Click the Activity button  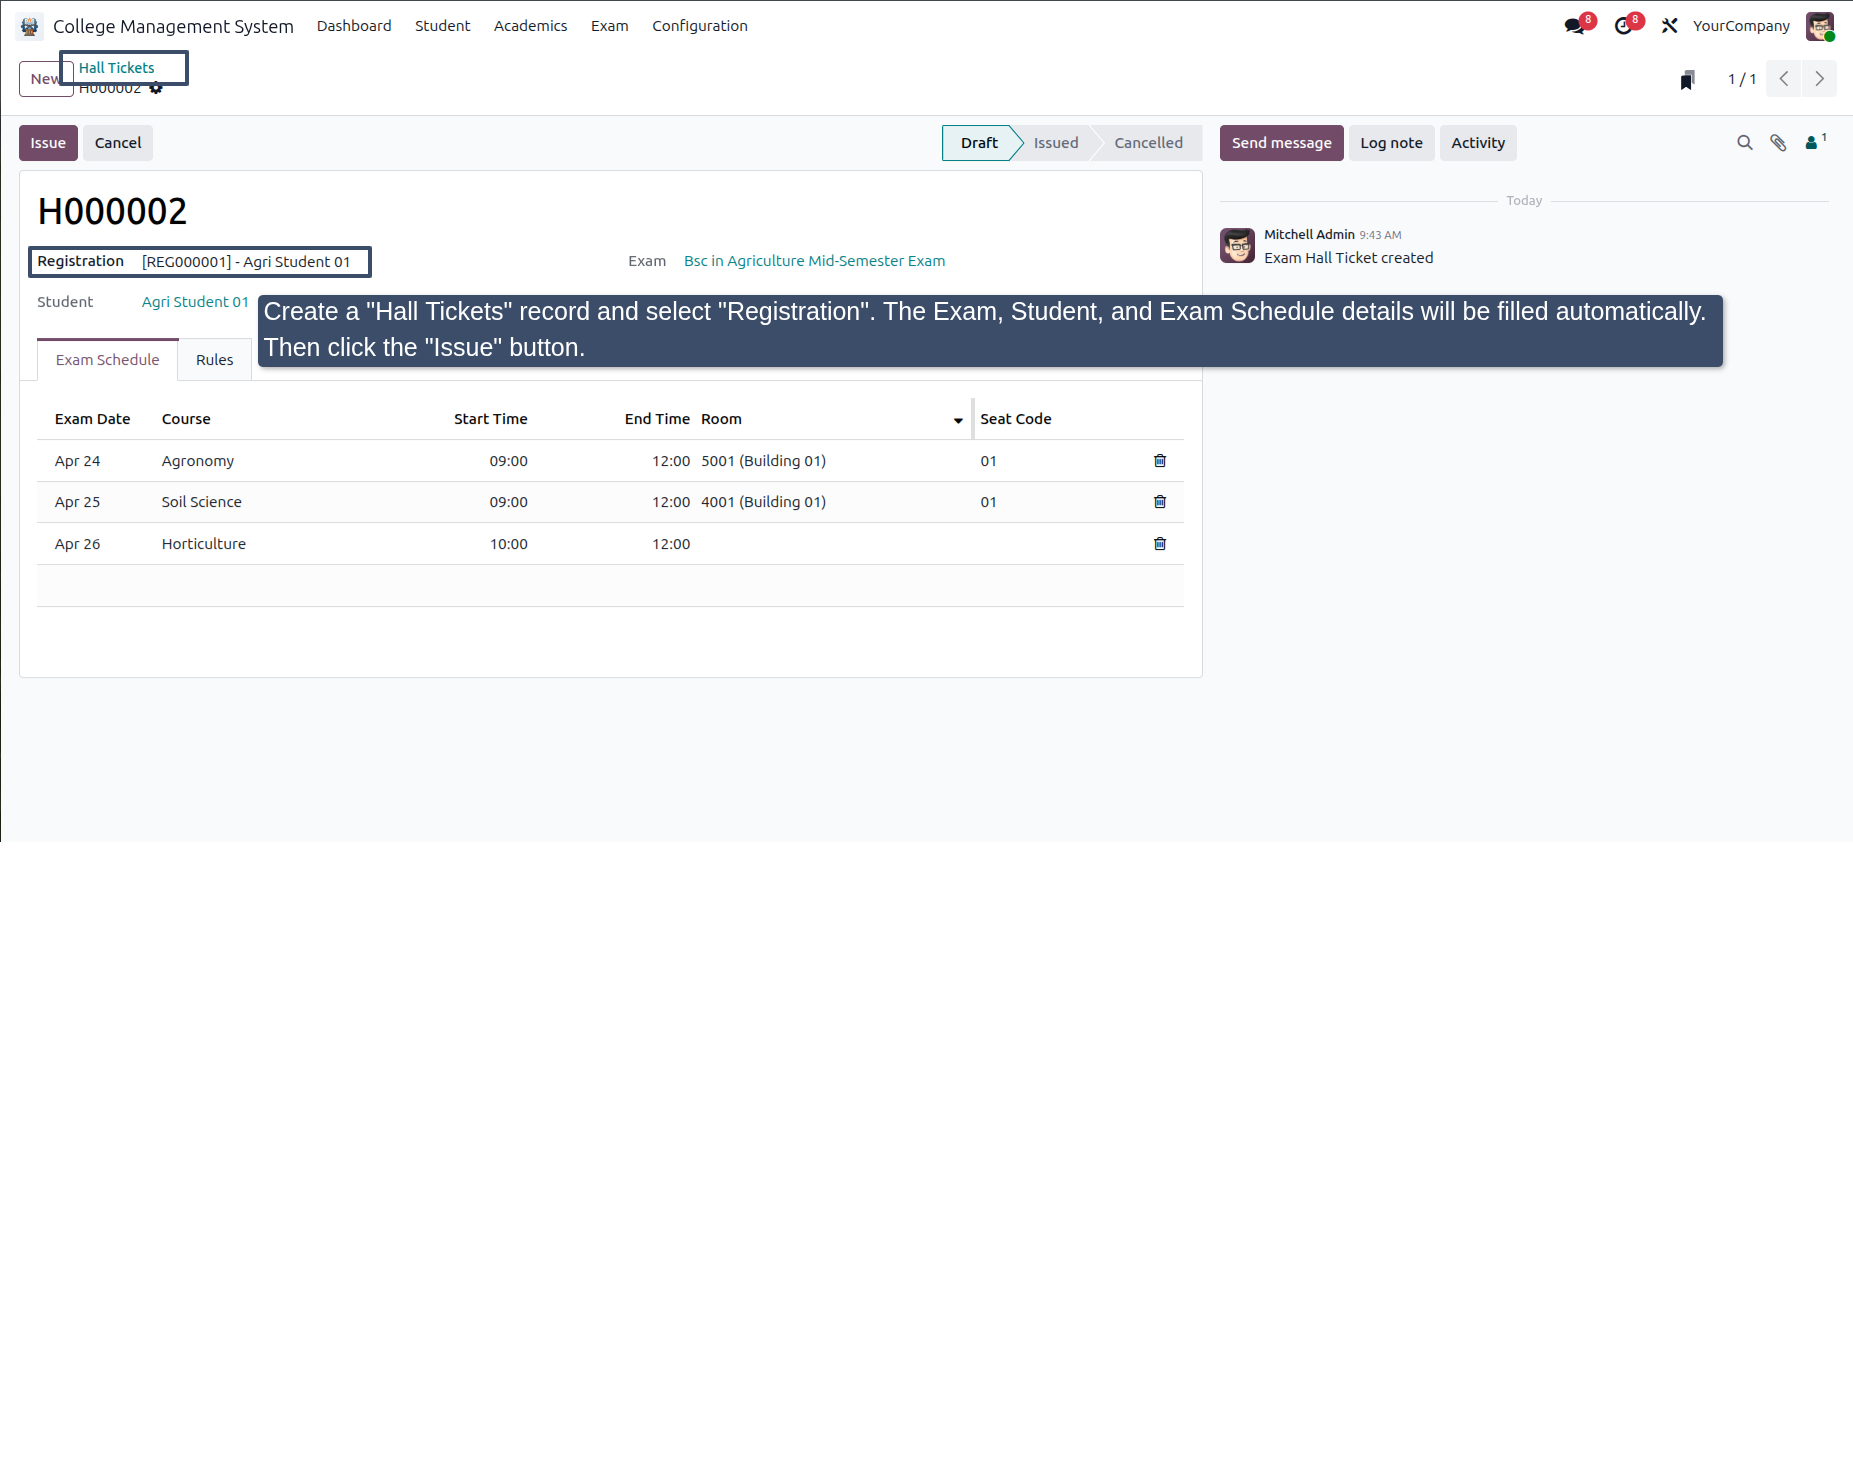coord(1478,143)
